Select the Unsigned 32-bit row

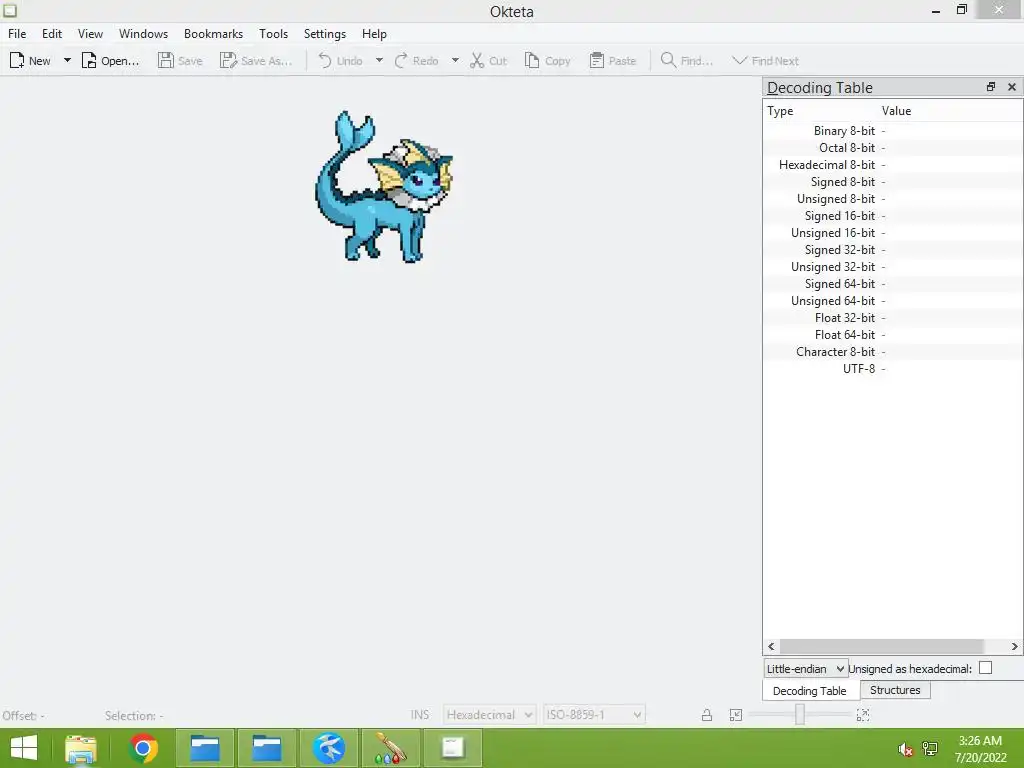893,266
